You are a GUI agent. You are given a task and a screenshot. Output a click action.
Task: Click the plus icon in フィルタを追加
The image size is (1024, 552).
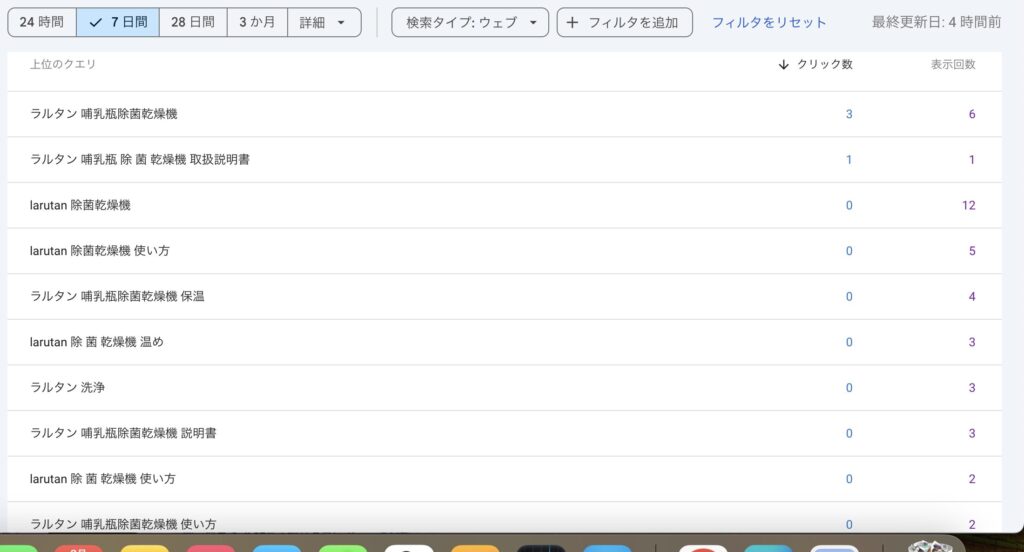point(572,22)
